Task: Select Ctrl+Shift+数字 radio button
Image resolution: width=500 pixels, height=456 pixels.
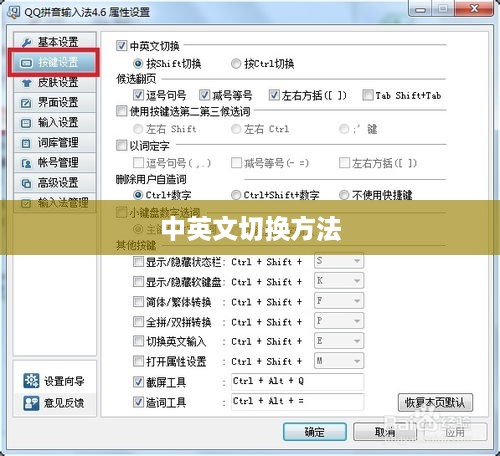Action: (236, 195)
